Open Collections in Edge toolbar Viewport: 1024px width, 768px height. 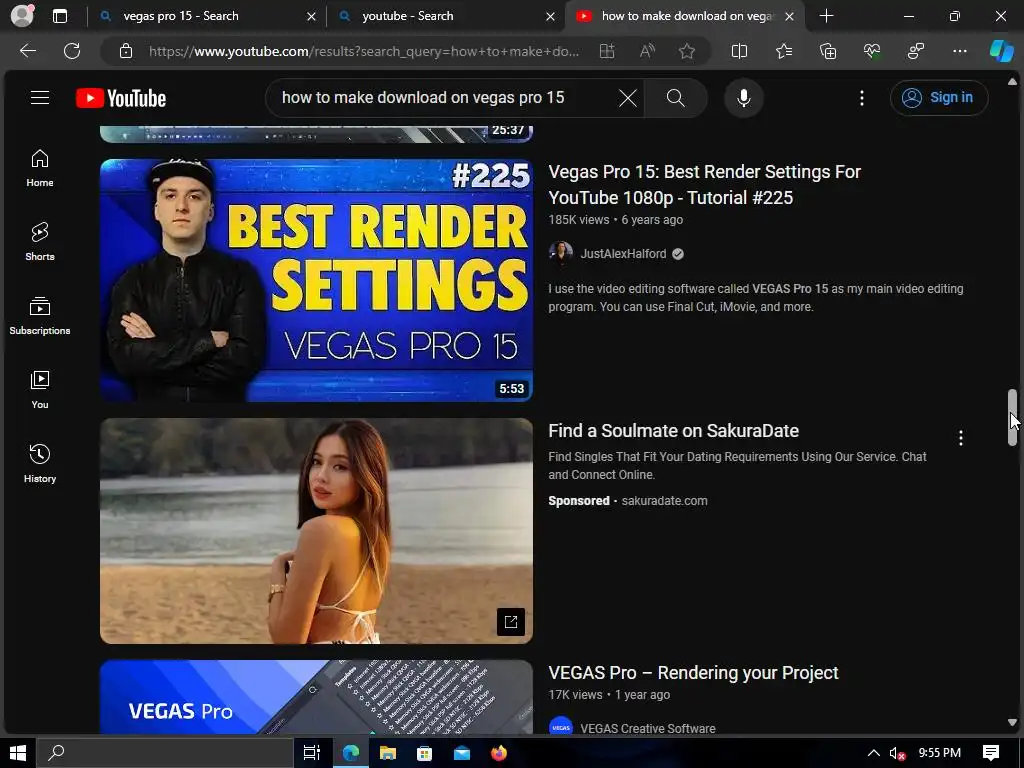(827, 51)
